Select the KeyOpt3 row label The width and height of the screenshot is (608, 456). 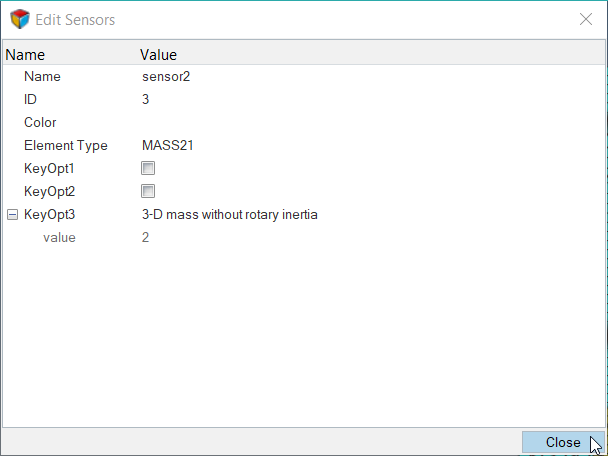[x=49, y=215]
